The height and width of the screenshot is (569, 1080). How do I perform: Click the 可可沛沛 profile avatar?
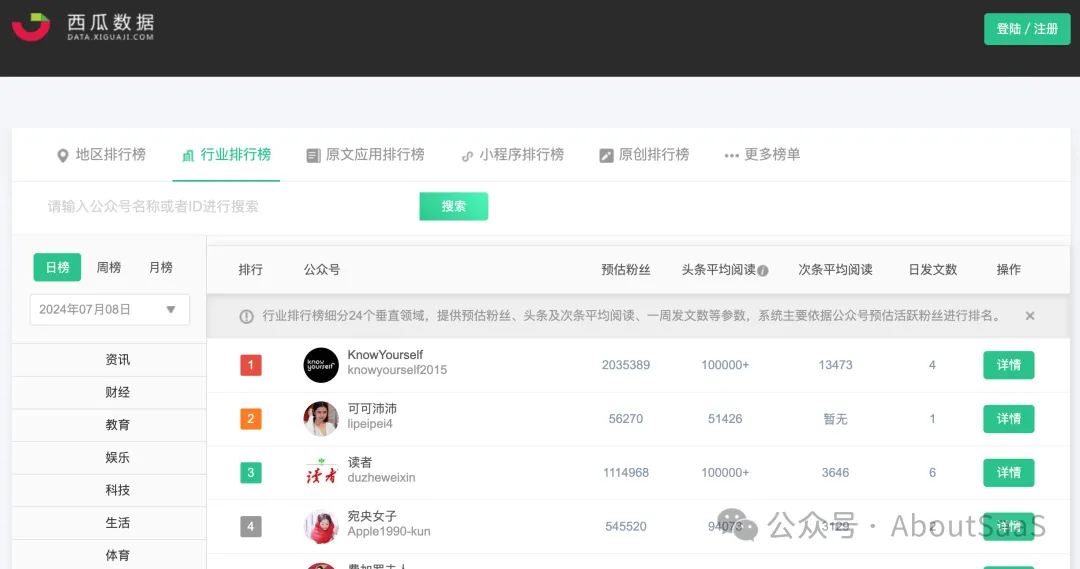point(321,419)
